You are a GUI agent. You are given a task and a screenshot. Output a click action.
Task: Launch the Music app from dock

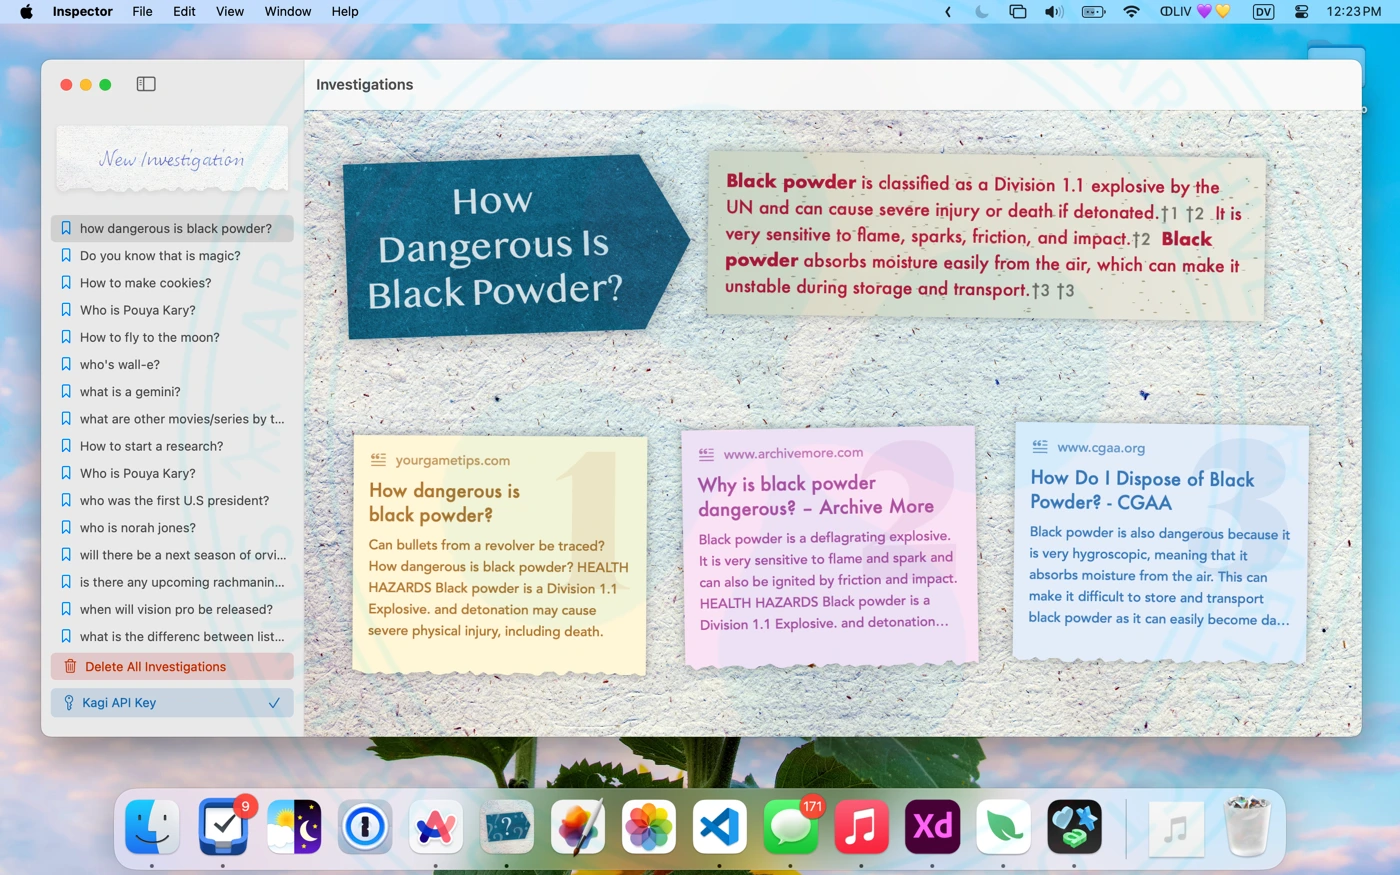pyautogui.click(x=861, y=827)
